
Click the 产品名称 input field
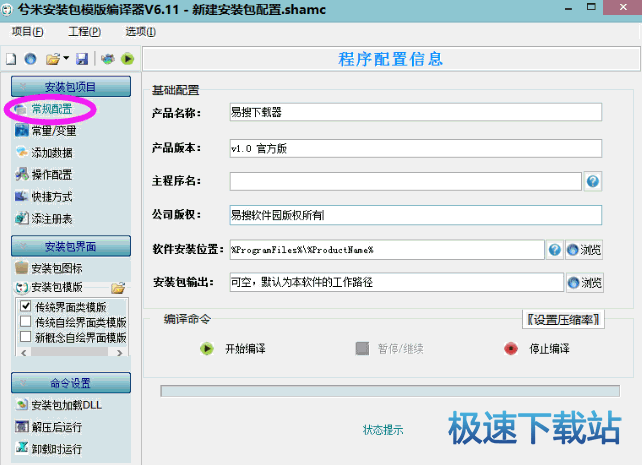416,112
